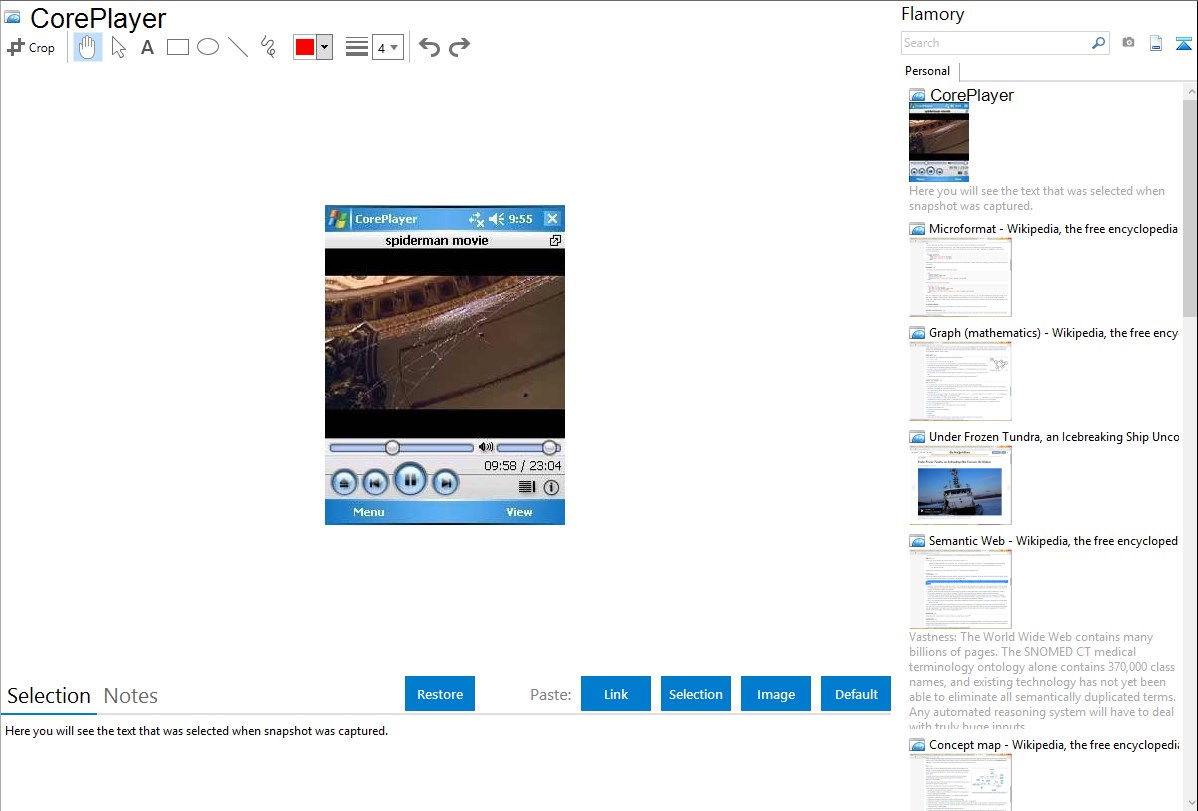
Task: Click the line thickness icon
Action: point(357,47)
